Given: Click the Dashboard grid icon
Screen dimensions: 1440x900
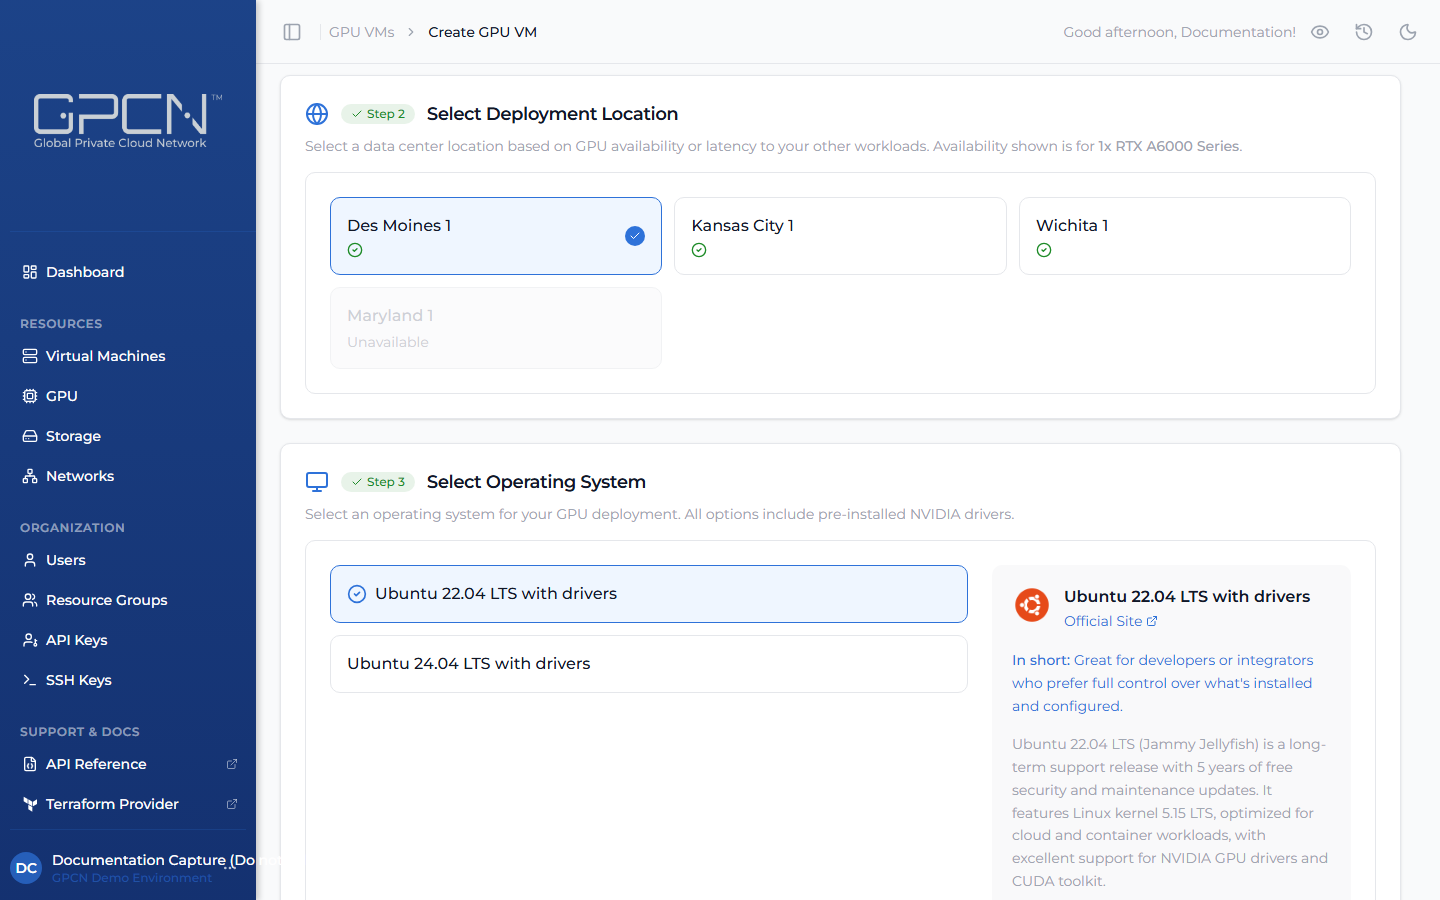Looking at the screenshot, I should click(30, 272).
